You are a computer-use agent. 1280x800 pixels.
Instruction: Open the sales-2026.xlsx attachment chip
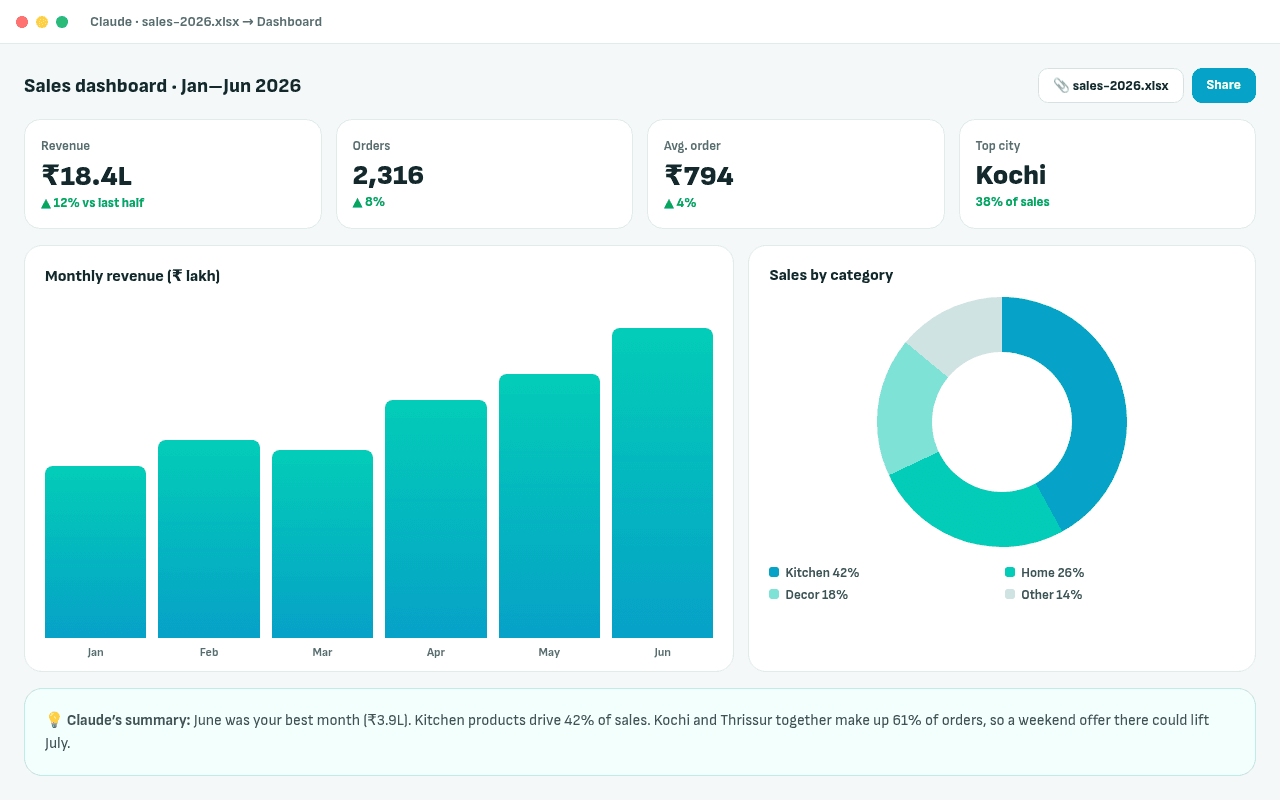[1111, 86]
